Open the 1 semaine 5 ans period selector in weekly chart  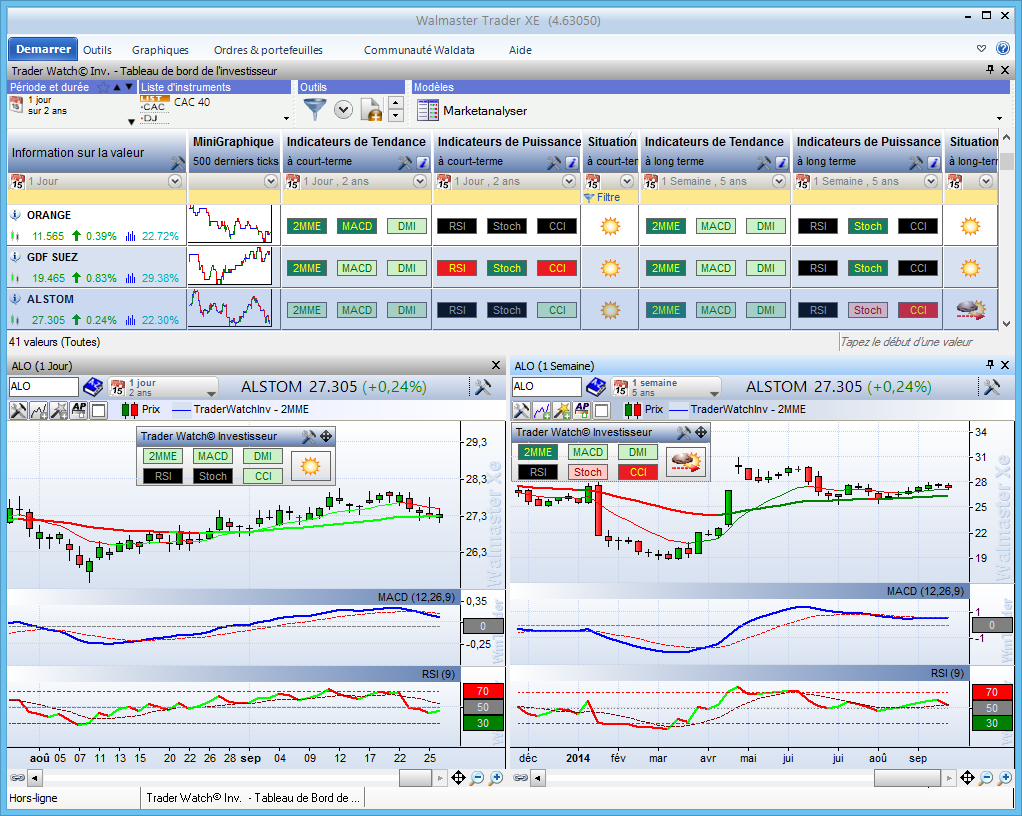tap(666, 388)
